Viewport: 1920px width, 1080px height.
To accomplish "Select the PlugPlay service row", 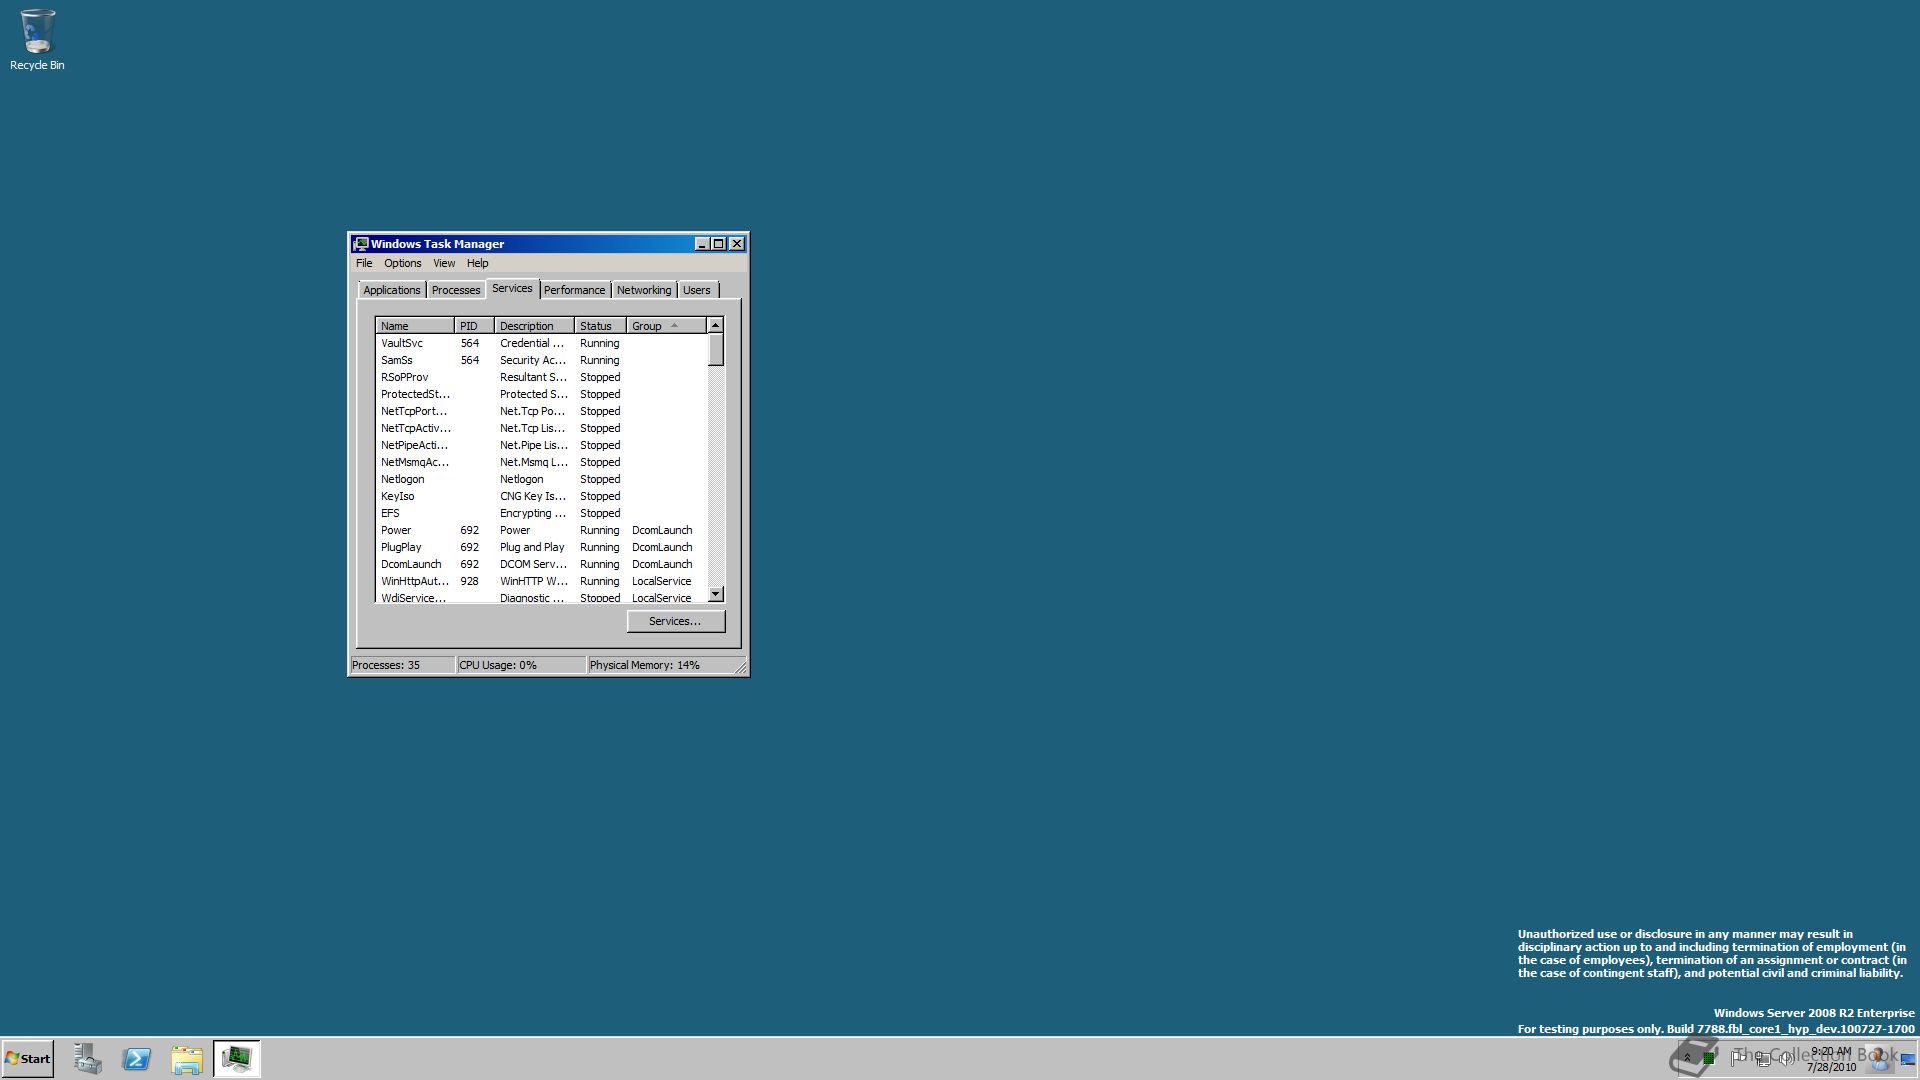I will click(x=541, y=547).
